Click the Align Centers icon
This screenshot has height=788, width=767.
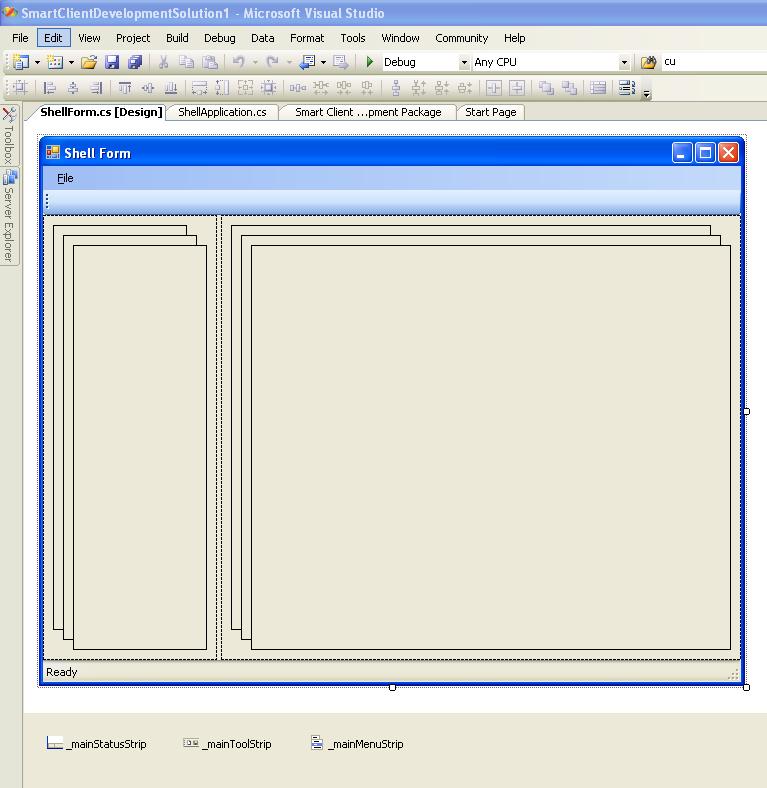pos(73,88)
